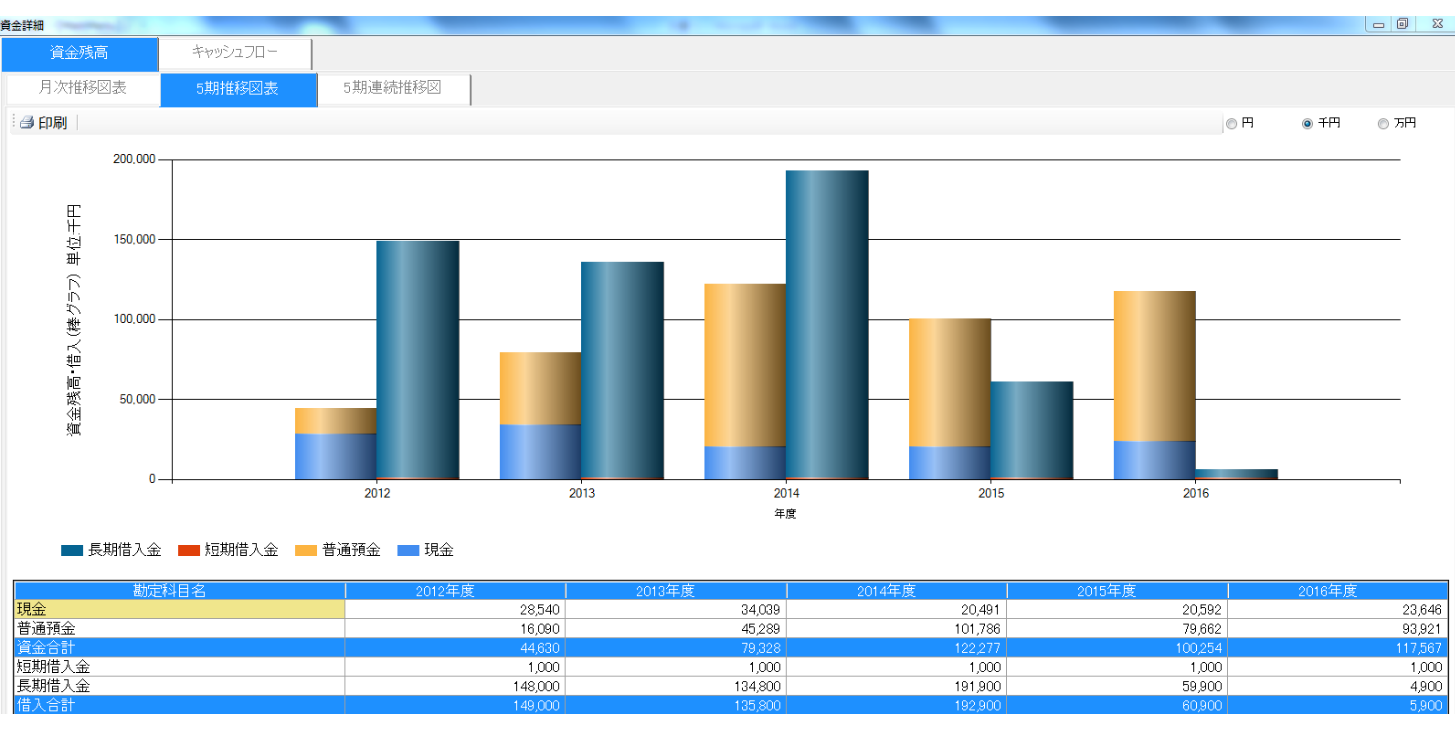Select the 円 unit radio button

click(x=1232, y=124)
